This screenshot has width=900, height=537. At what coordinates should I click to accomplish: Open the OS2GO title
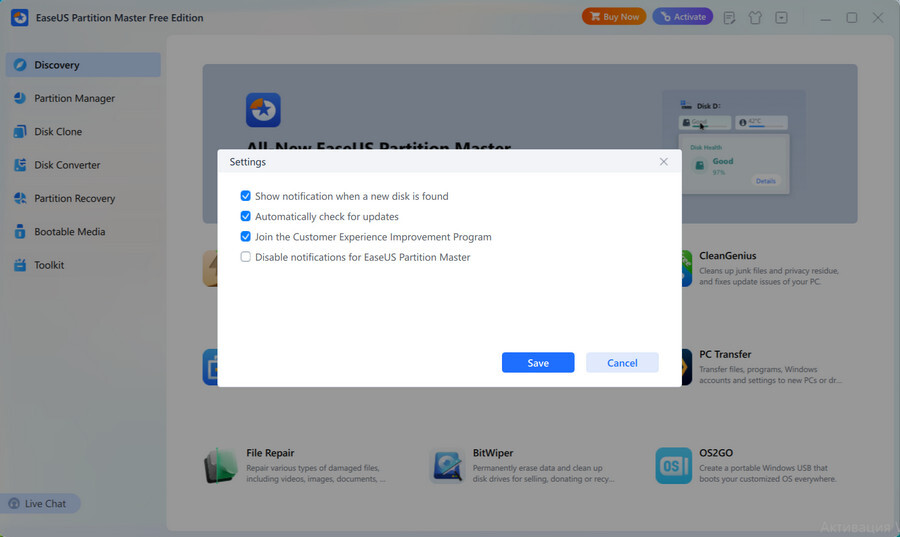pyautogui.click(x=716, y=453)
